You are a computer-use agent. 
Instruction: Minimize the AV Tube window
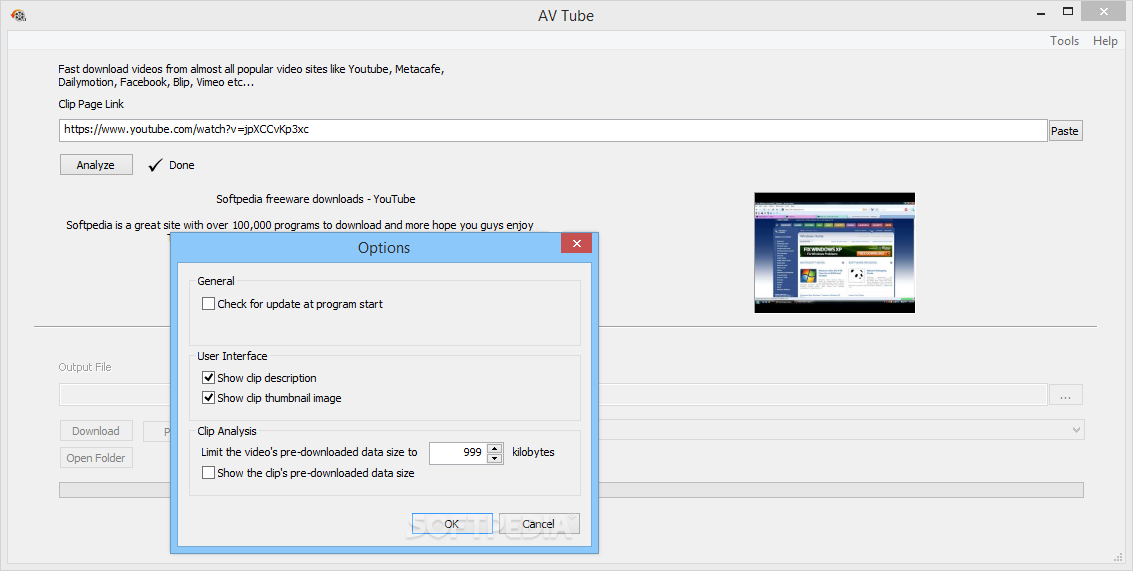click(x=1041, y=12)
